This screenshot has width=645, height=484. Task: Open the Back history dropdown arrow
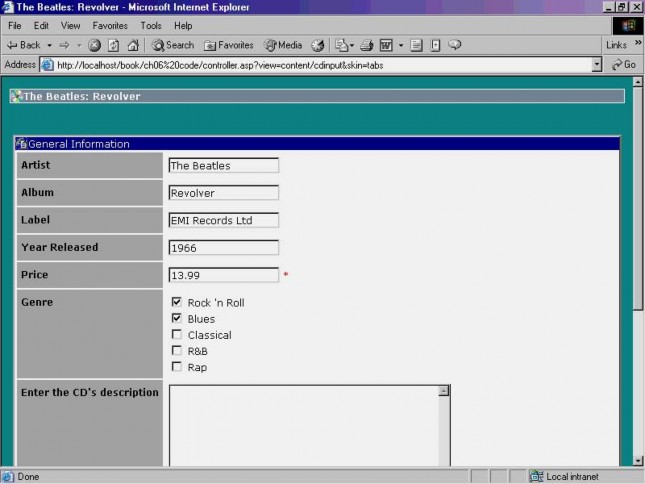pos(49,45)
